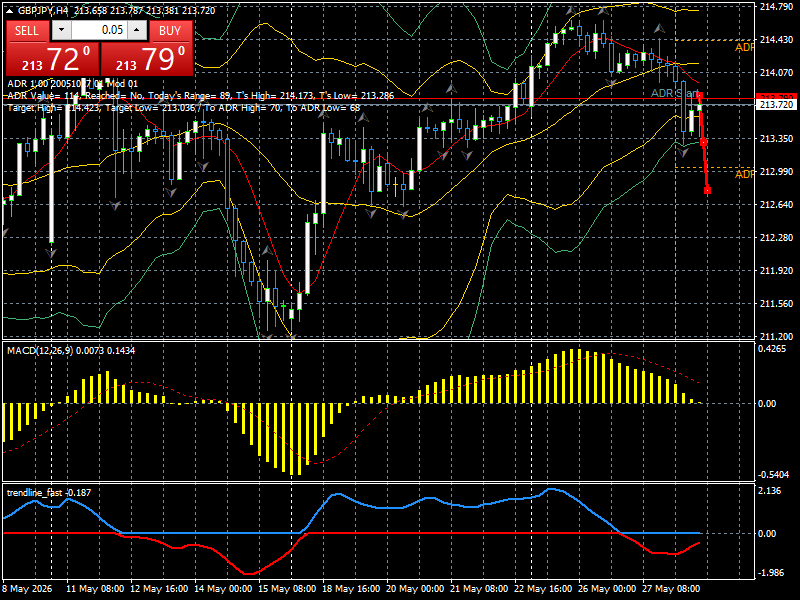
Task: Click the 20 May 00:00 time label
Action: coord(415,589)
